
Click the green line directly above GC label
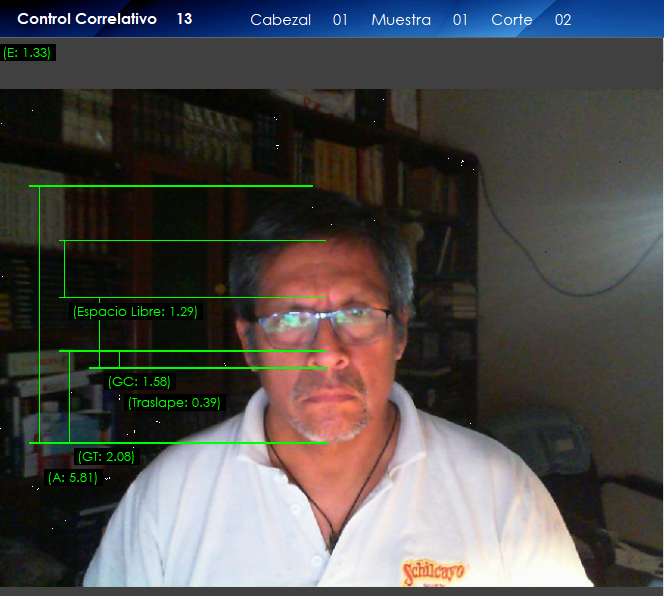pyautogui.click(x=208, y=368)
